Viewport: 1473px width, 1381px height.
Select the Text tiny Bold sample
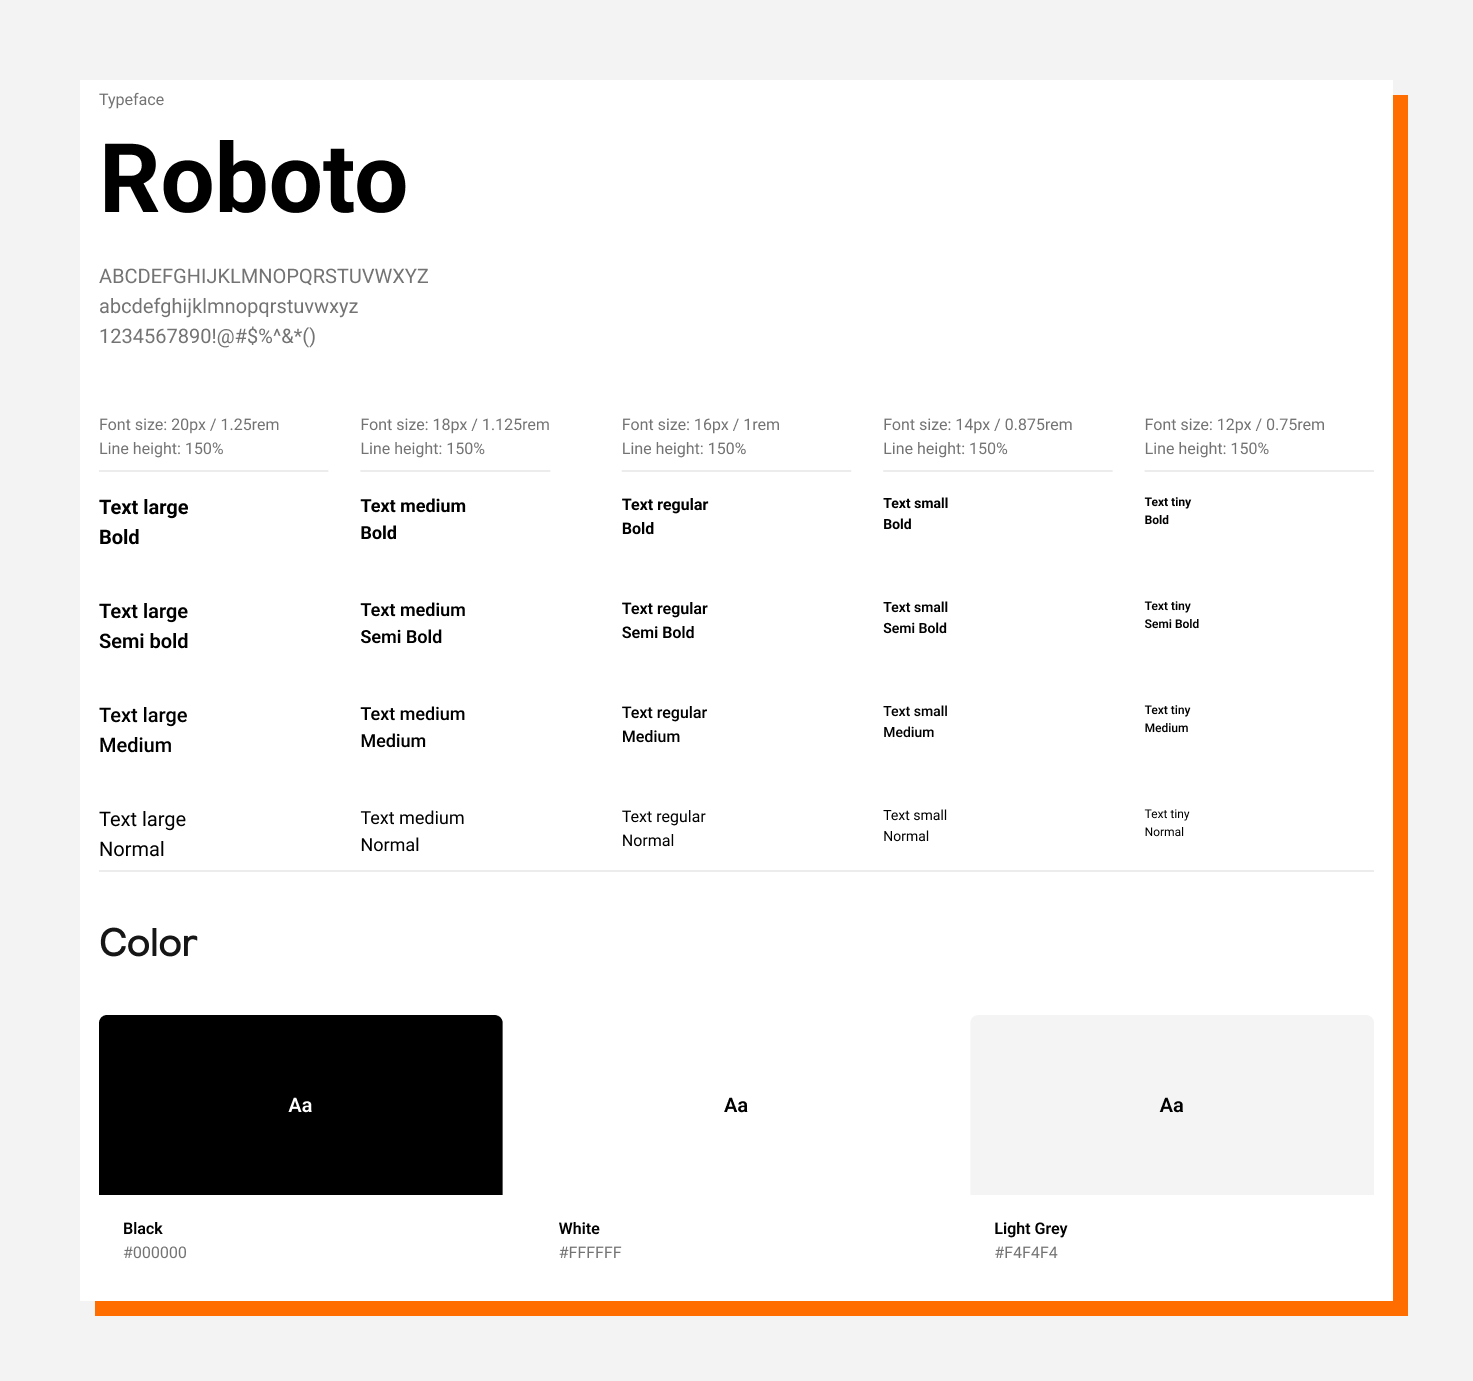coord(1167,511)
